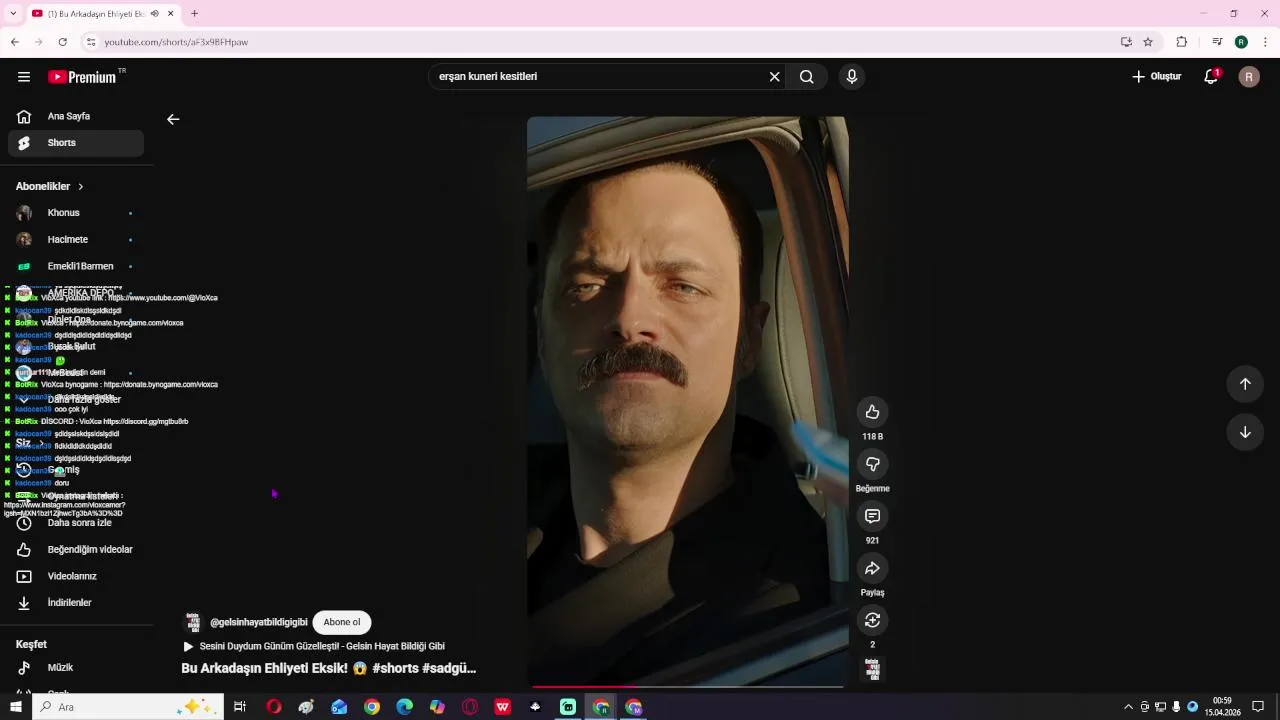1280x720 pixels.
Task: Dislike the short via Beğenme
Action: point(872,464)
